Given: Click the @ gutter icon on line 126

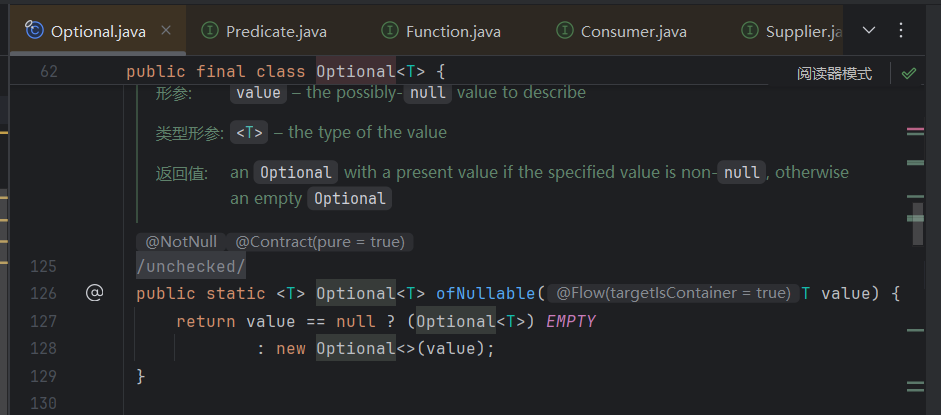Looking at the screenshot, I should pyautogui.click(x=94, y=293).
